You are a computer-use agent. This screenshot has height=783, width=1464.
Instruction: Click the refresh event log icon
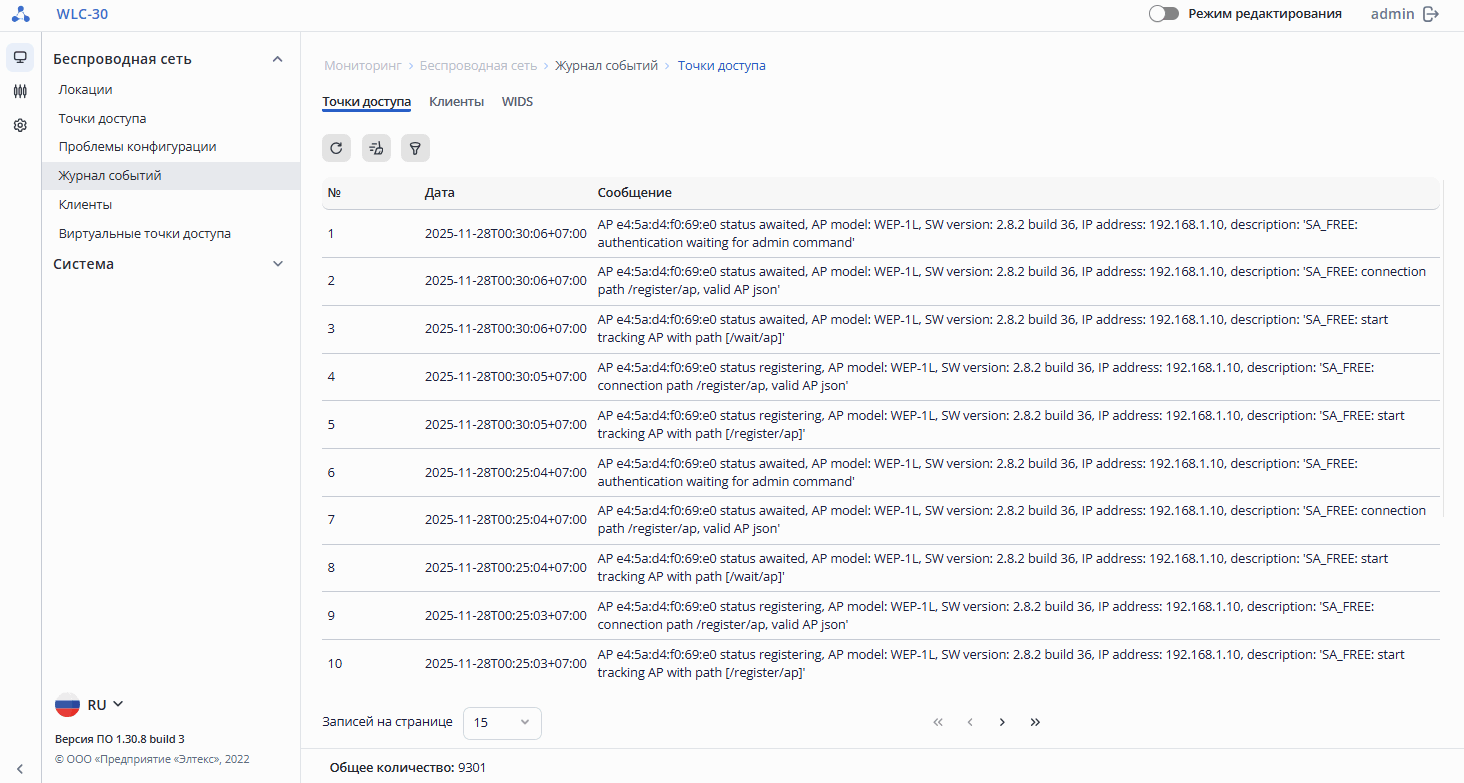336,148
